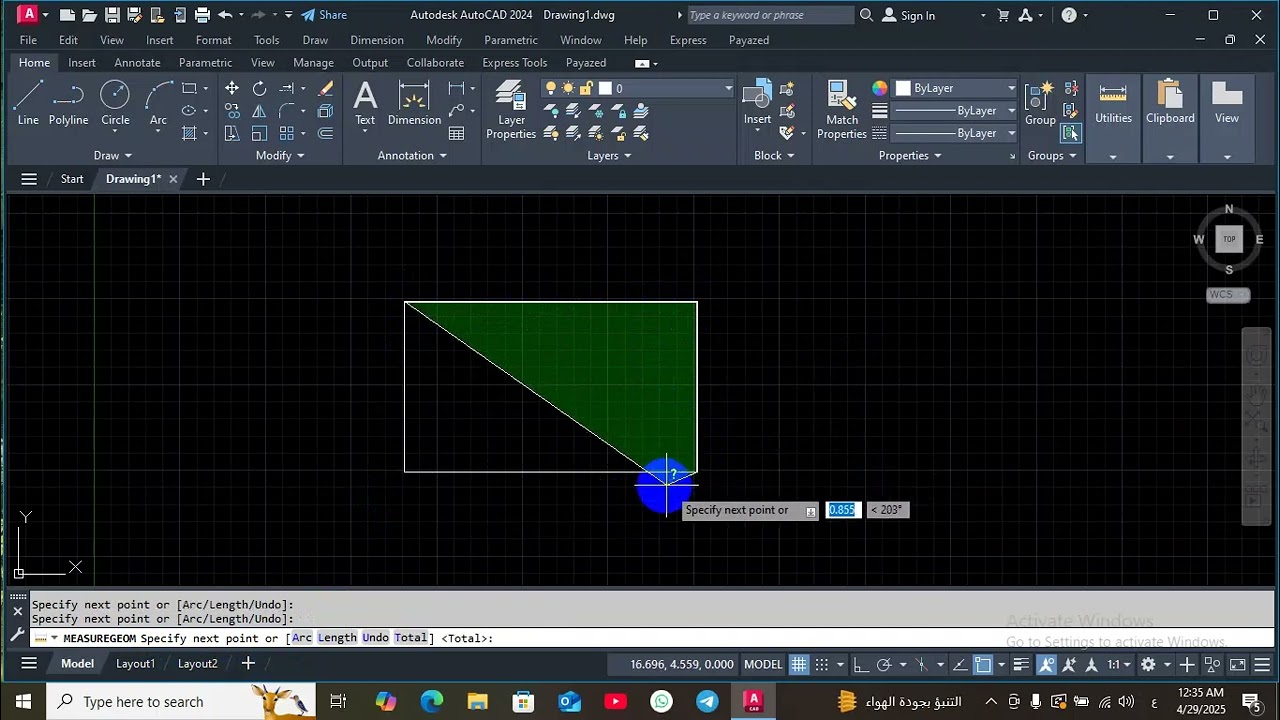Expand the Annotation panel
Screen dimensions: 1280x720
click(x=412, y=155)
